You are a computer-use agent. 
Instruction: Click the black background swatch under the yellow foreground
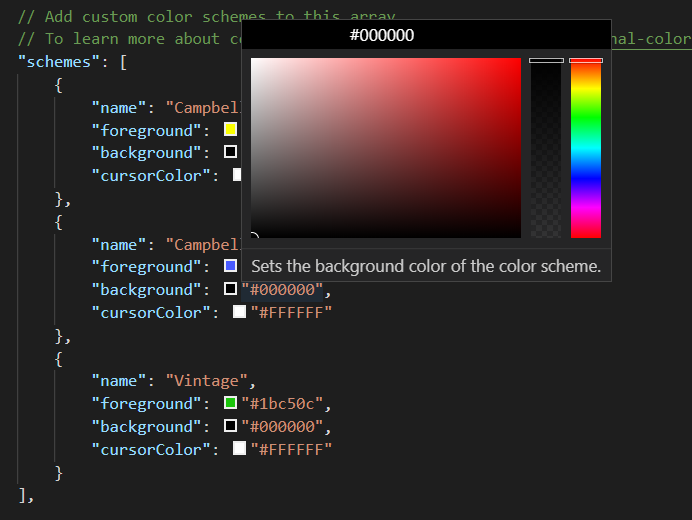coord(230,152)
